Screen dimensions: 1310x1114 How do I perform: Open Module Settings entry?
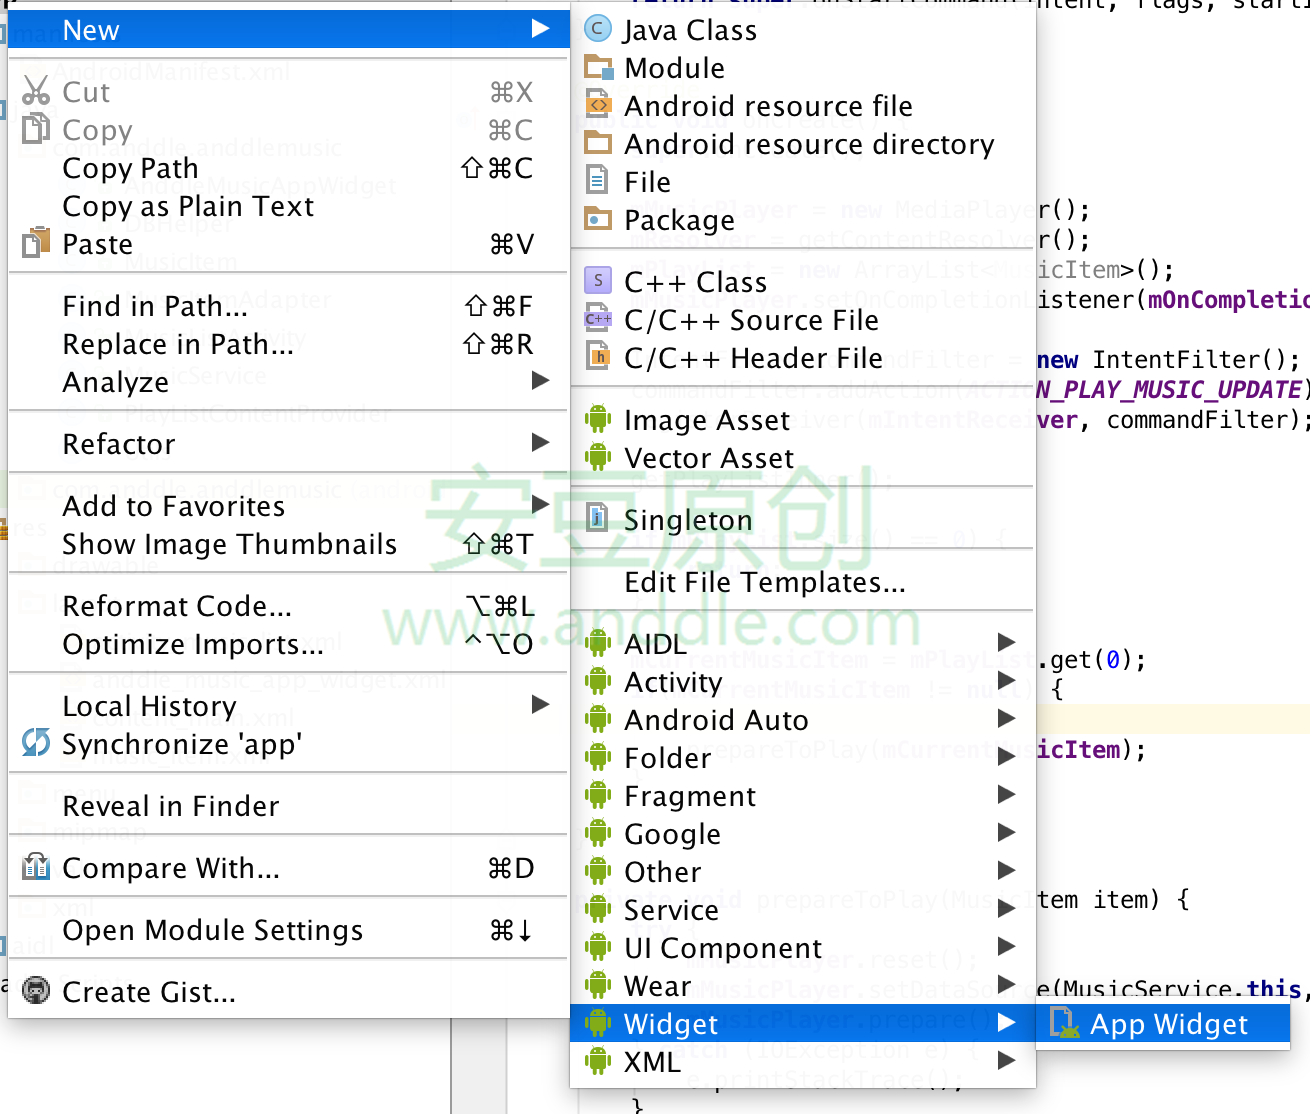tap(288, 930)
